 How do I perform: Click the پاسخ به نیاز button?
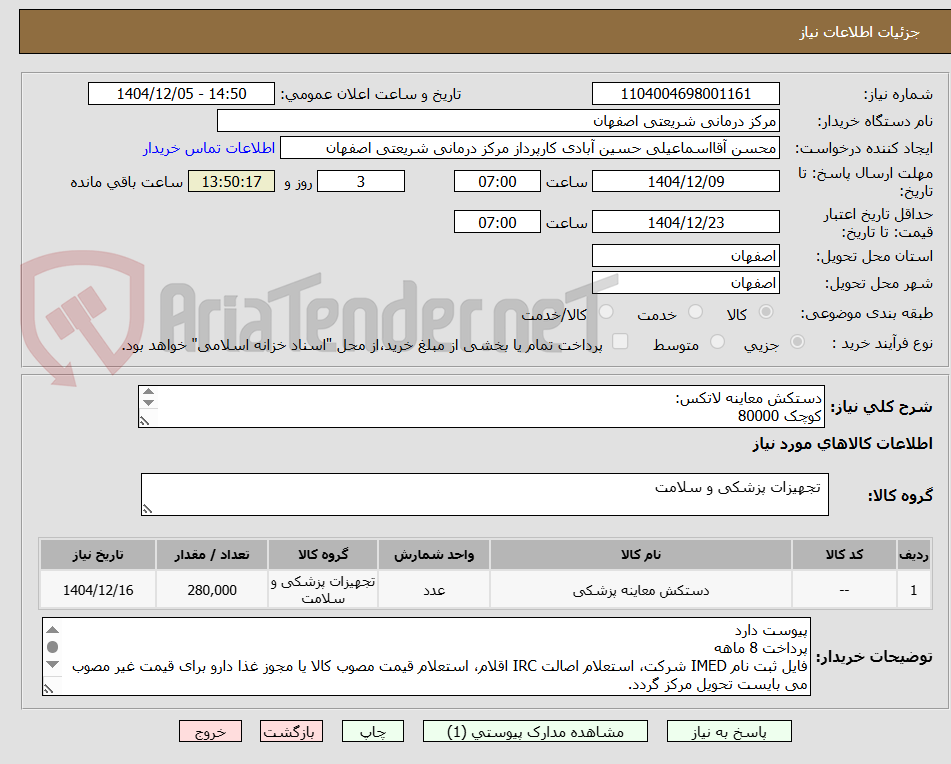click(729, 731)
